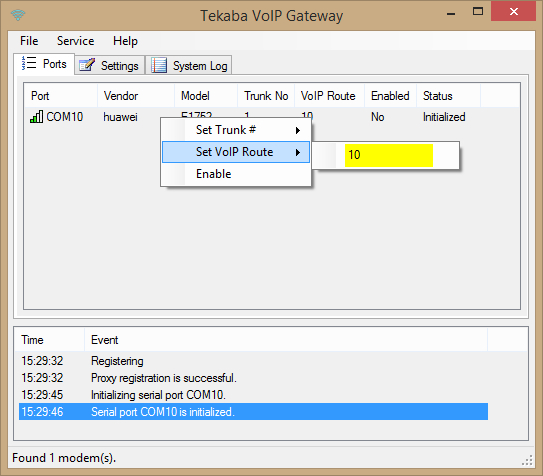The image size is (543, 476).
Task: Open the Service menu
Action: (75, 41)
